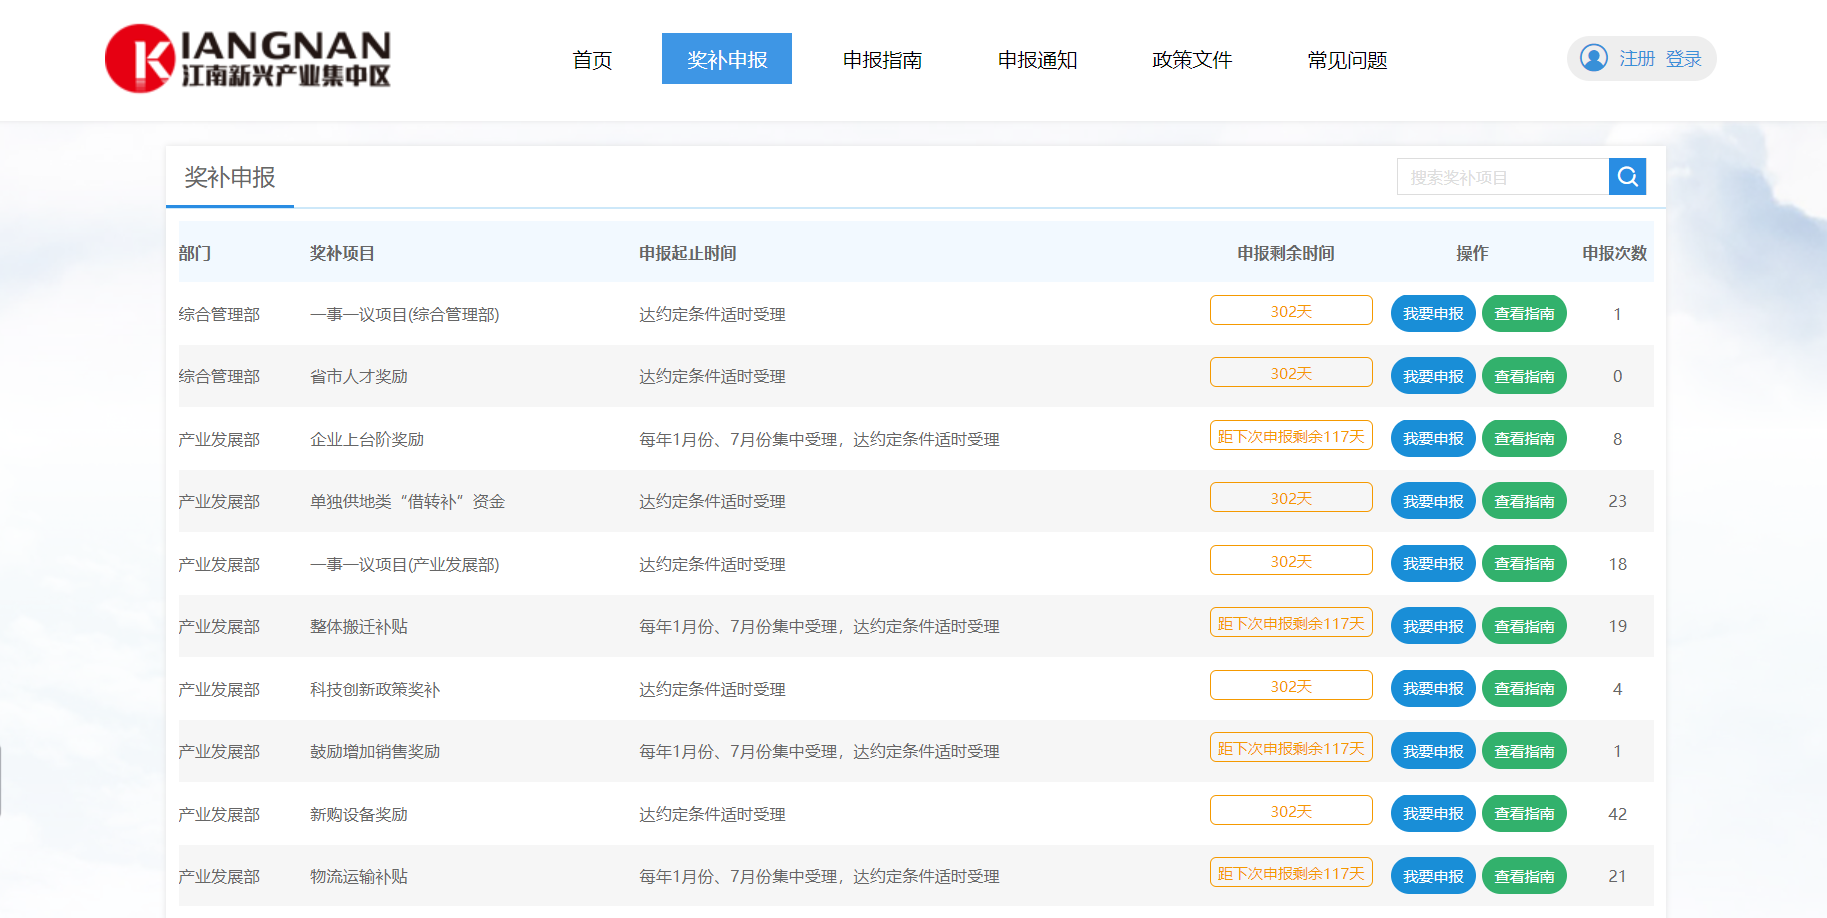Click 查看指南 for 一事一议项目(综合管理部)

(x=1524, y=314)
